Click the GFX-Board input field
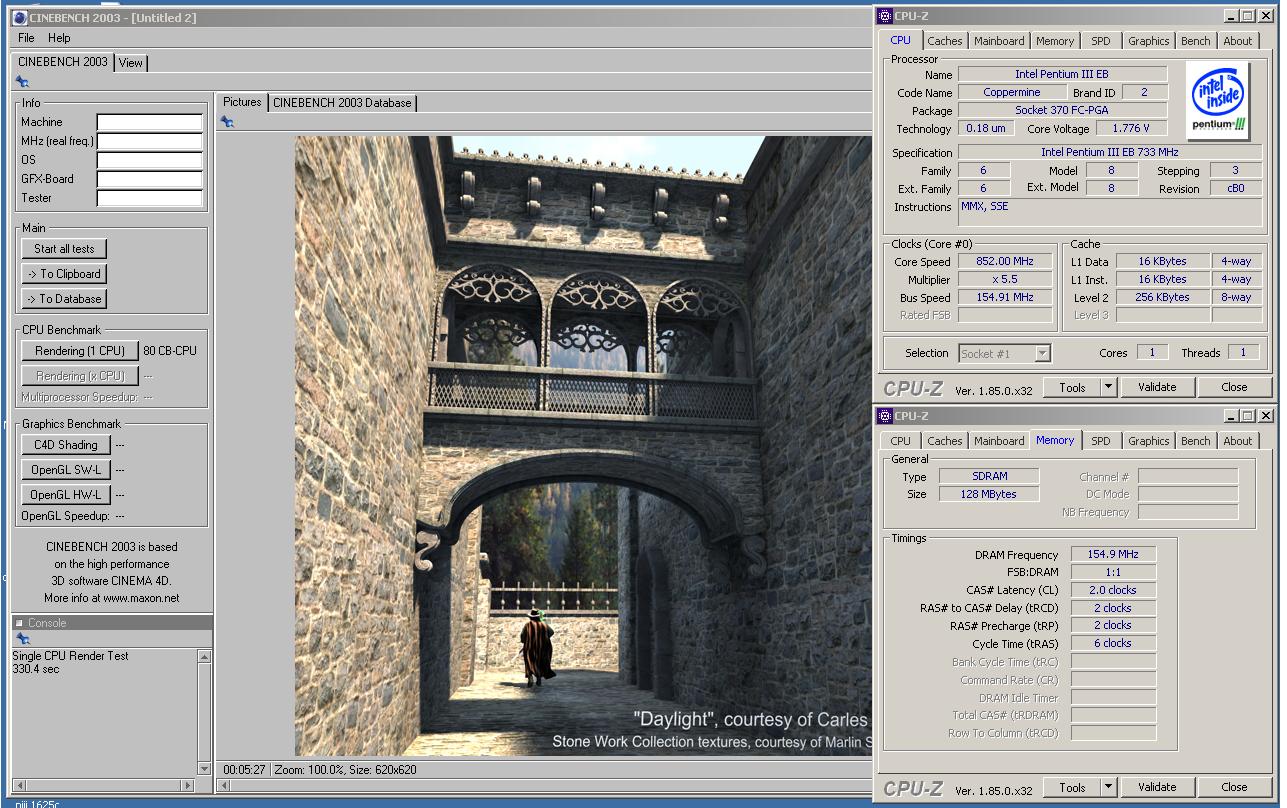This screenshot has height=808, width=1287. (x=150, y=179)
